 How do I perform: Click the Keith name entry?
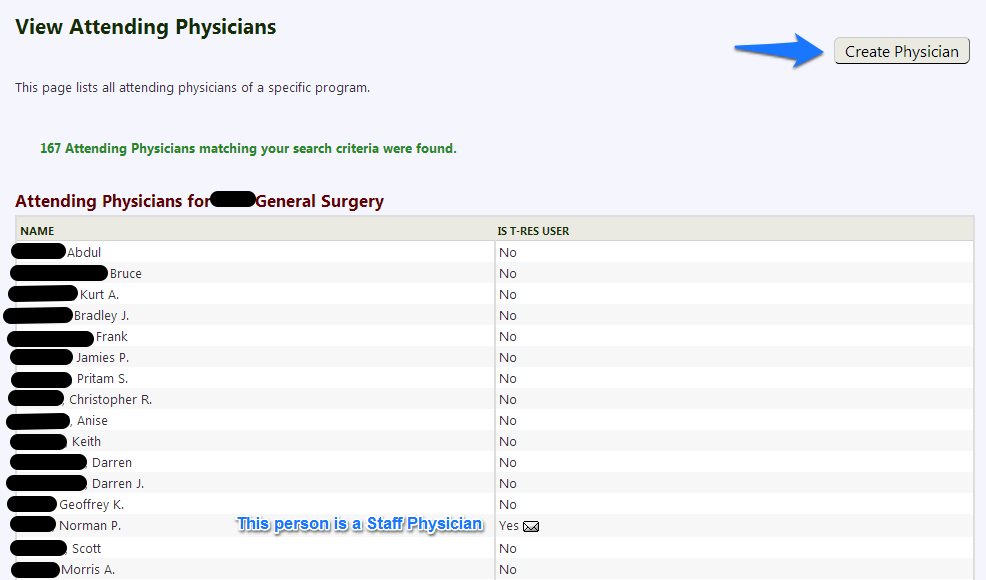click(86, 442)
